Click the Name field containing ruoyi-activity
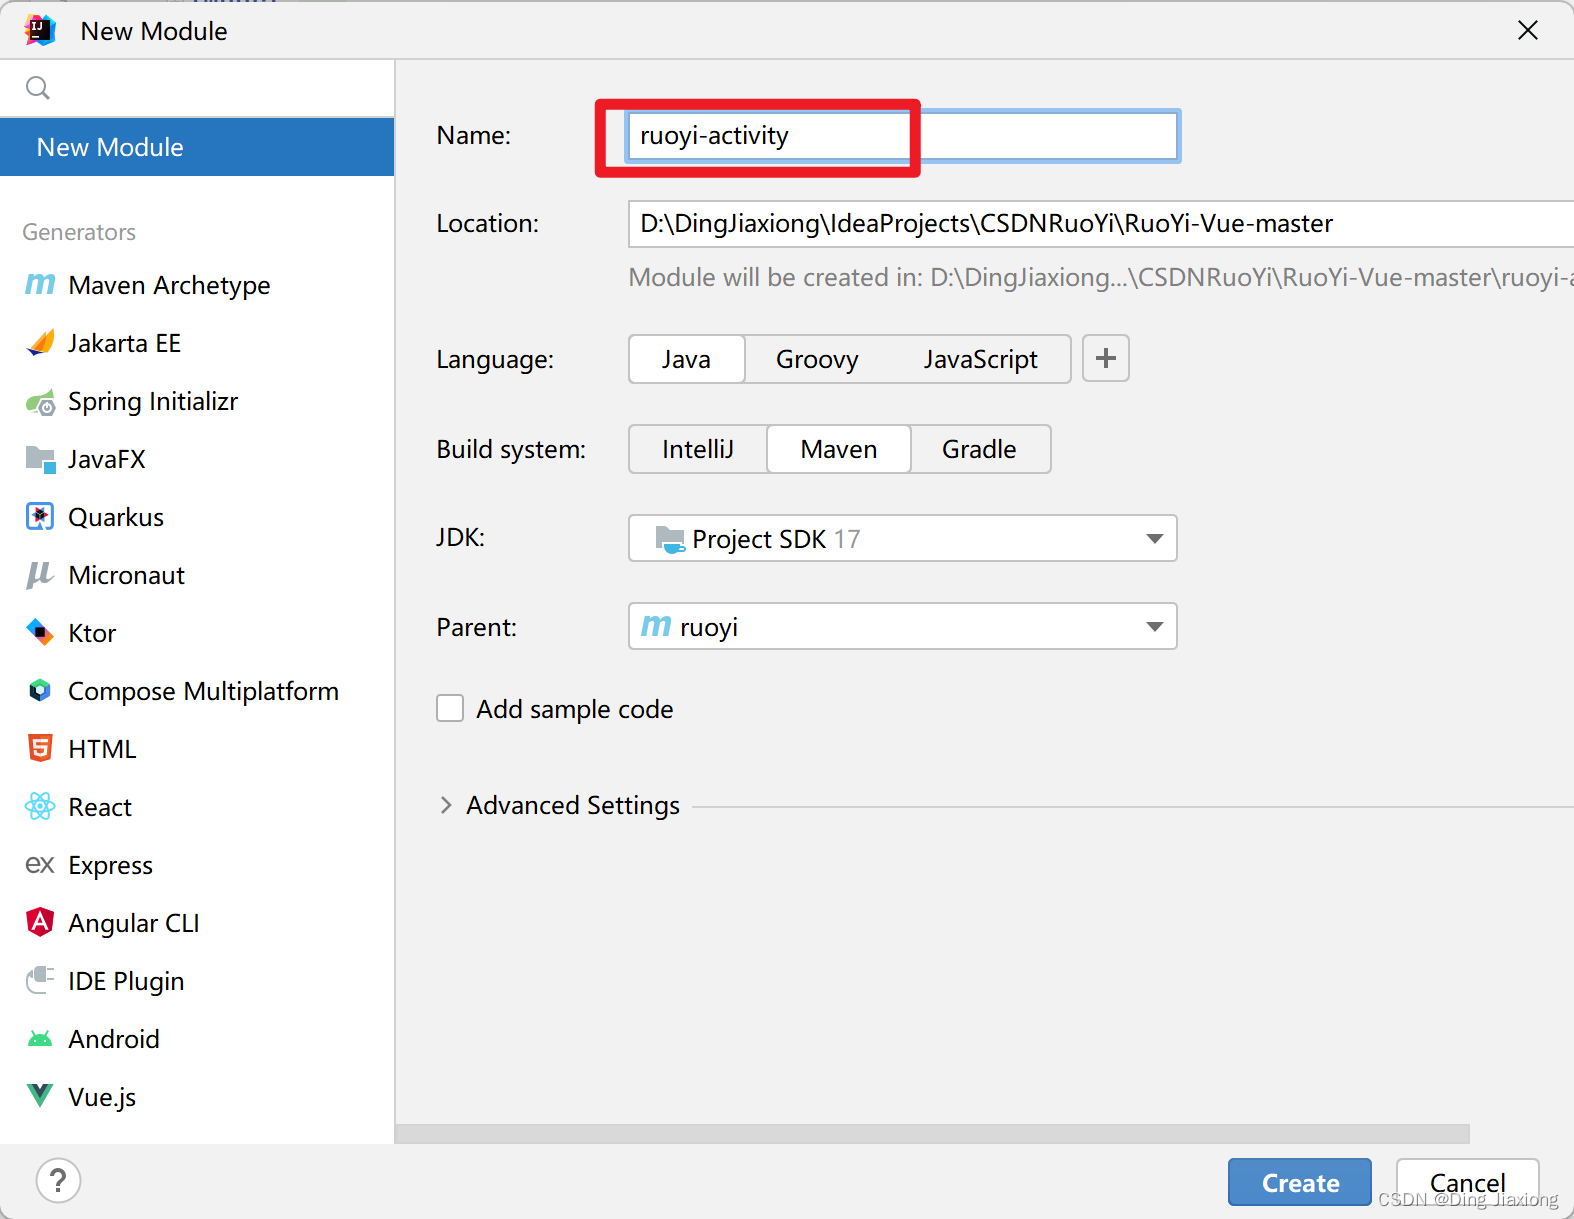1574x1219 pixels. pos(903,135)
